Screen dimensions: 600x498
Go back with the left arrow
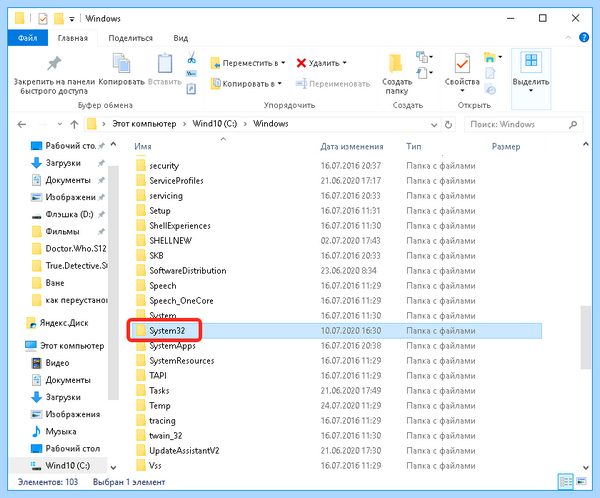(x=22, y=124)
